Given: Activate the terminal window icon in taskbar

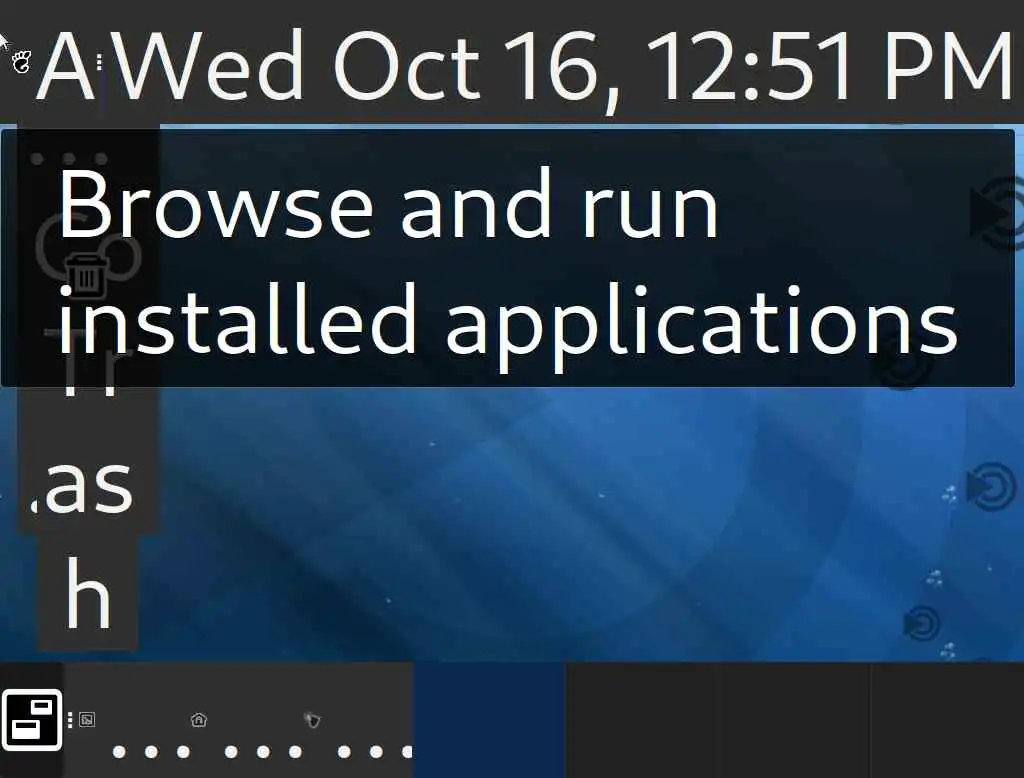Looking at the screenshot, I should (x=87, y=720).
